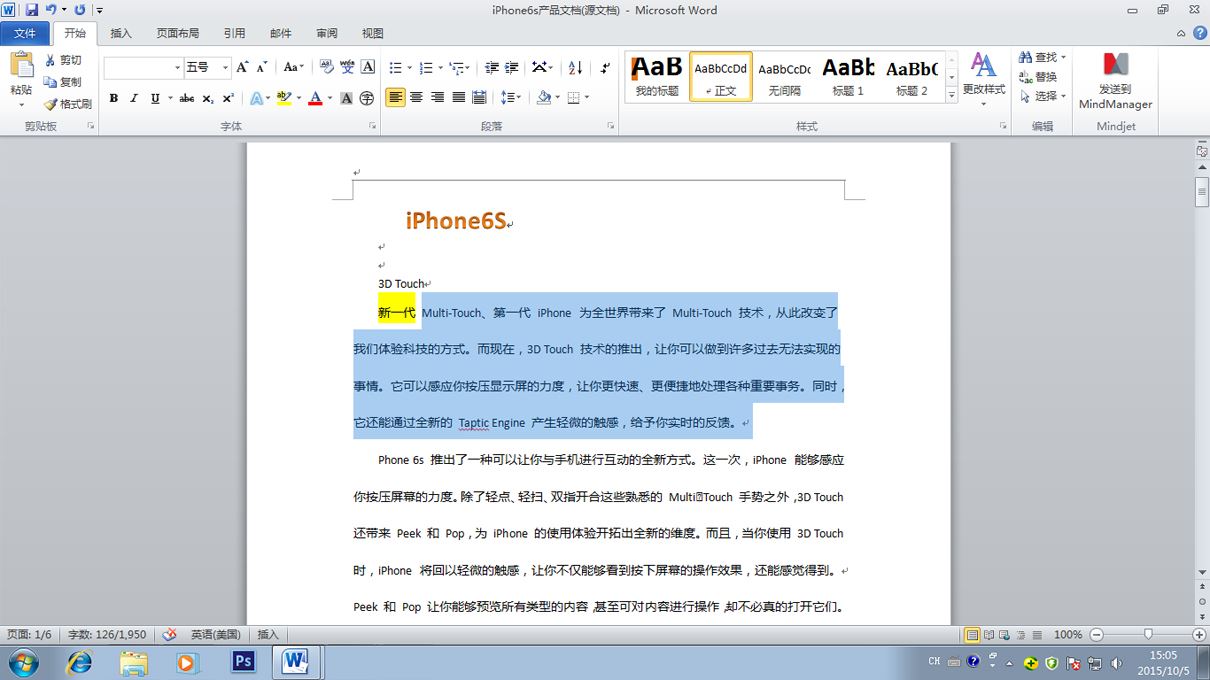
Task: Toggle Bold formatting
Action: click(114, 98)
